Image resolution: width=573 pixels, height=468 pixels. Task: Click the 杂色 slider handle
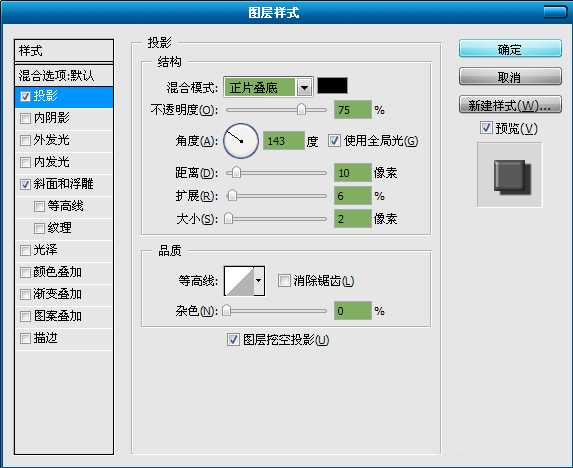point(227,311)
